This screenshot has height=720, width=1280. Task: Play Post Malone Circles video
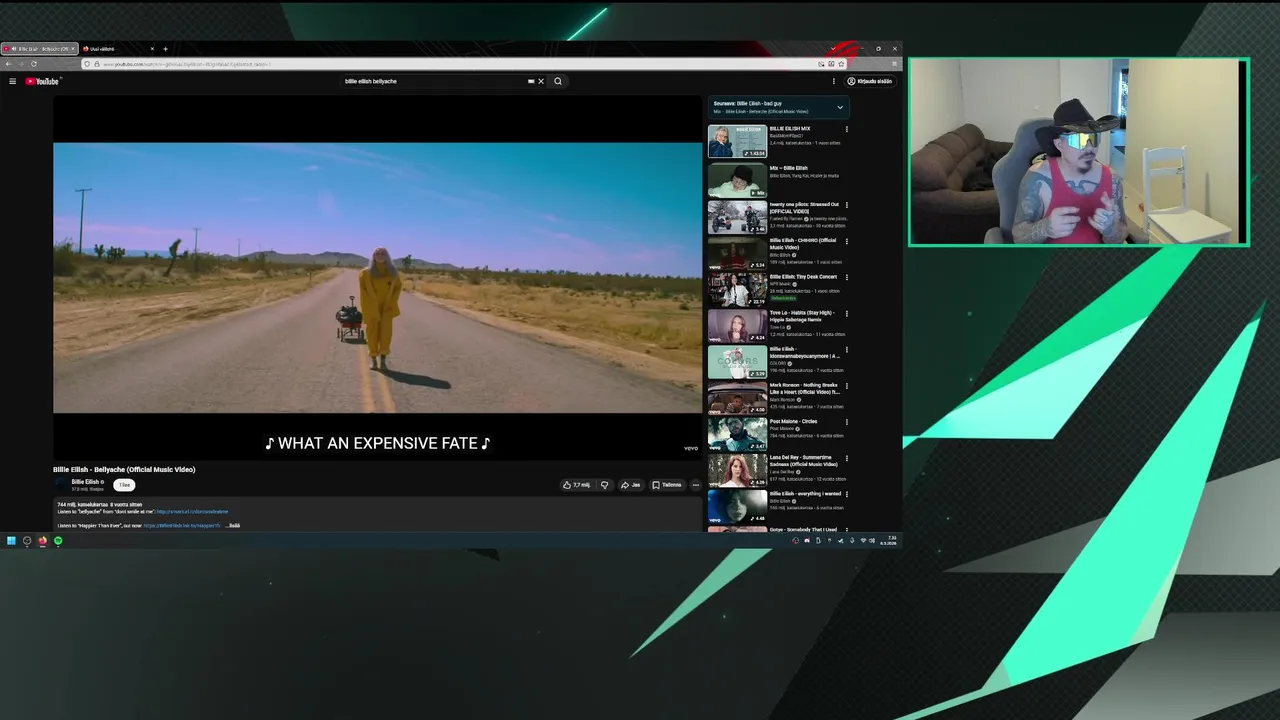click(737, 434)
